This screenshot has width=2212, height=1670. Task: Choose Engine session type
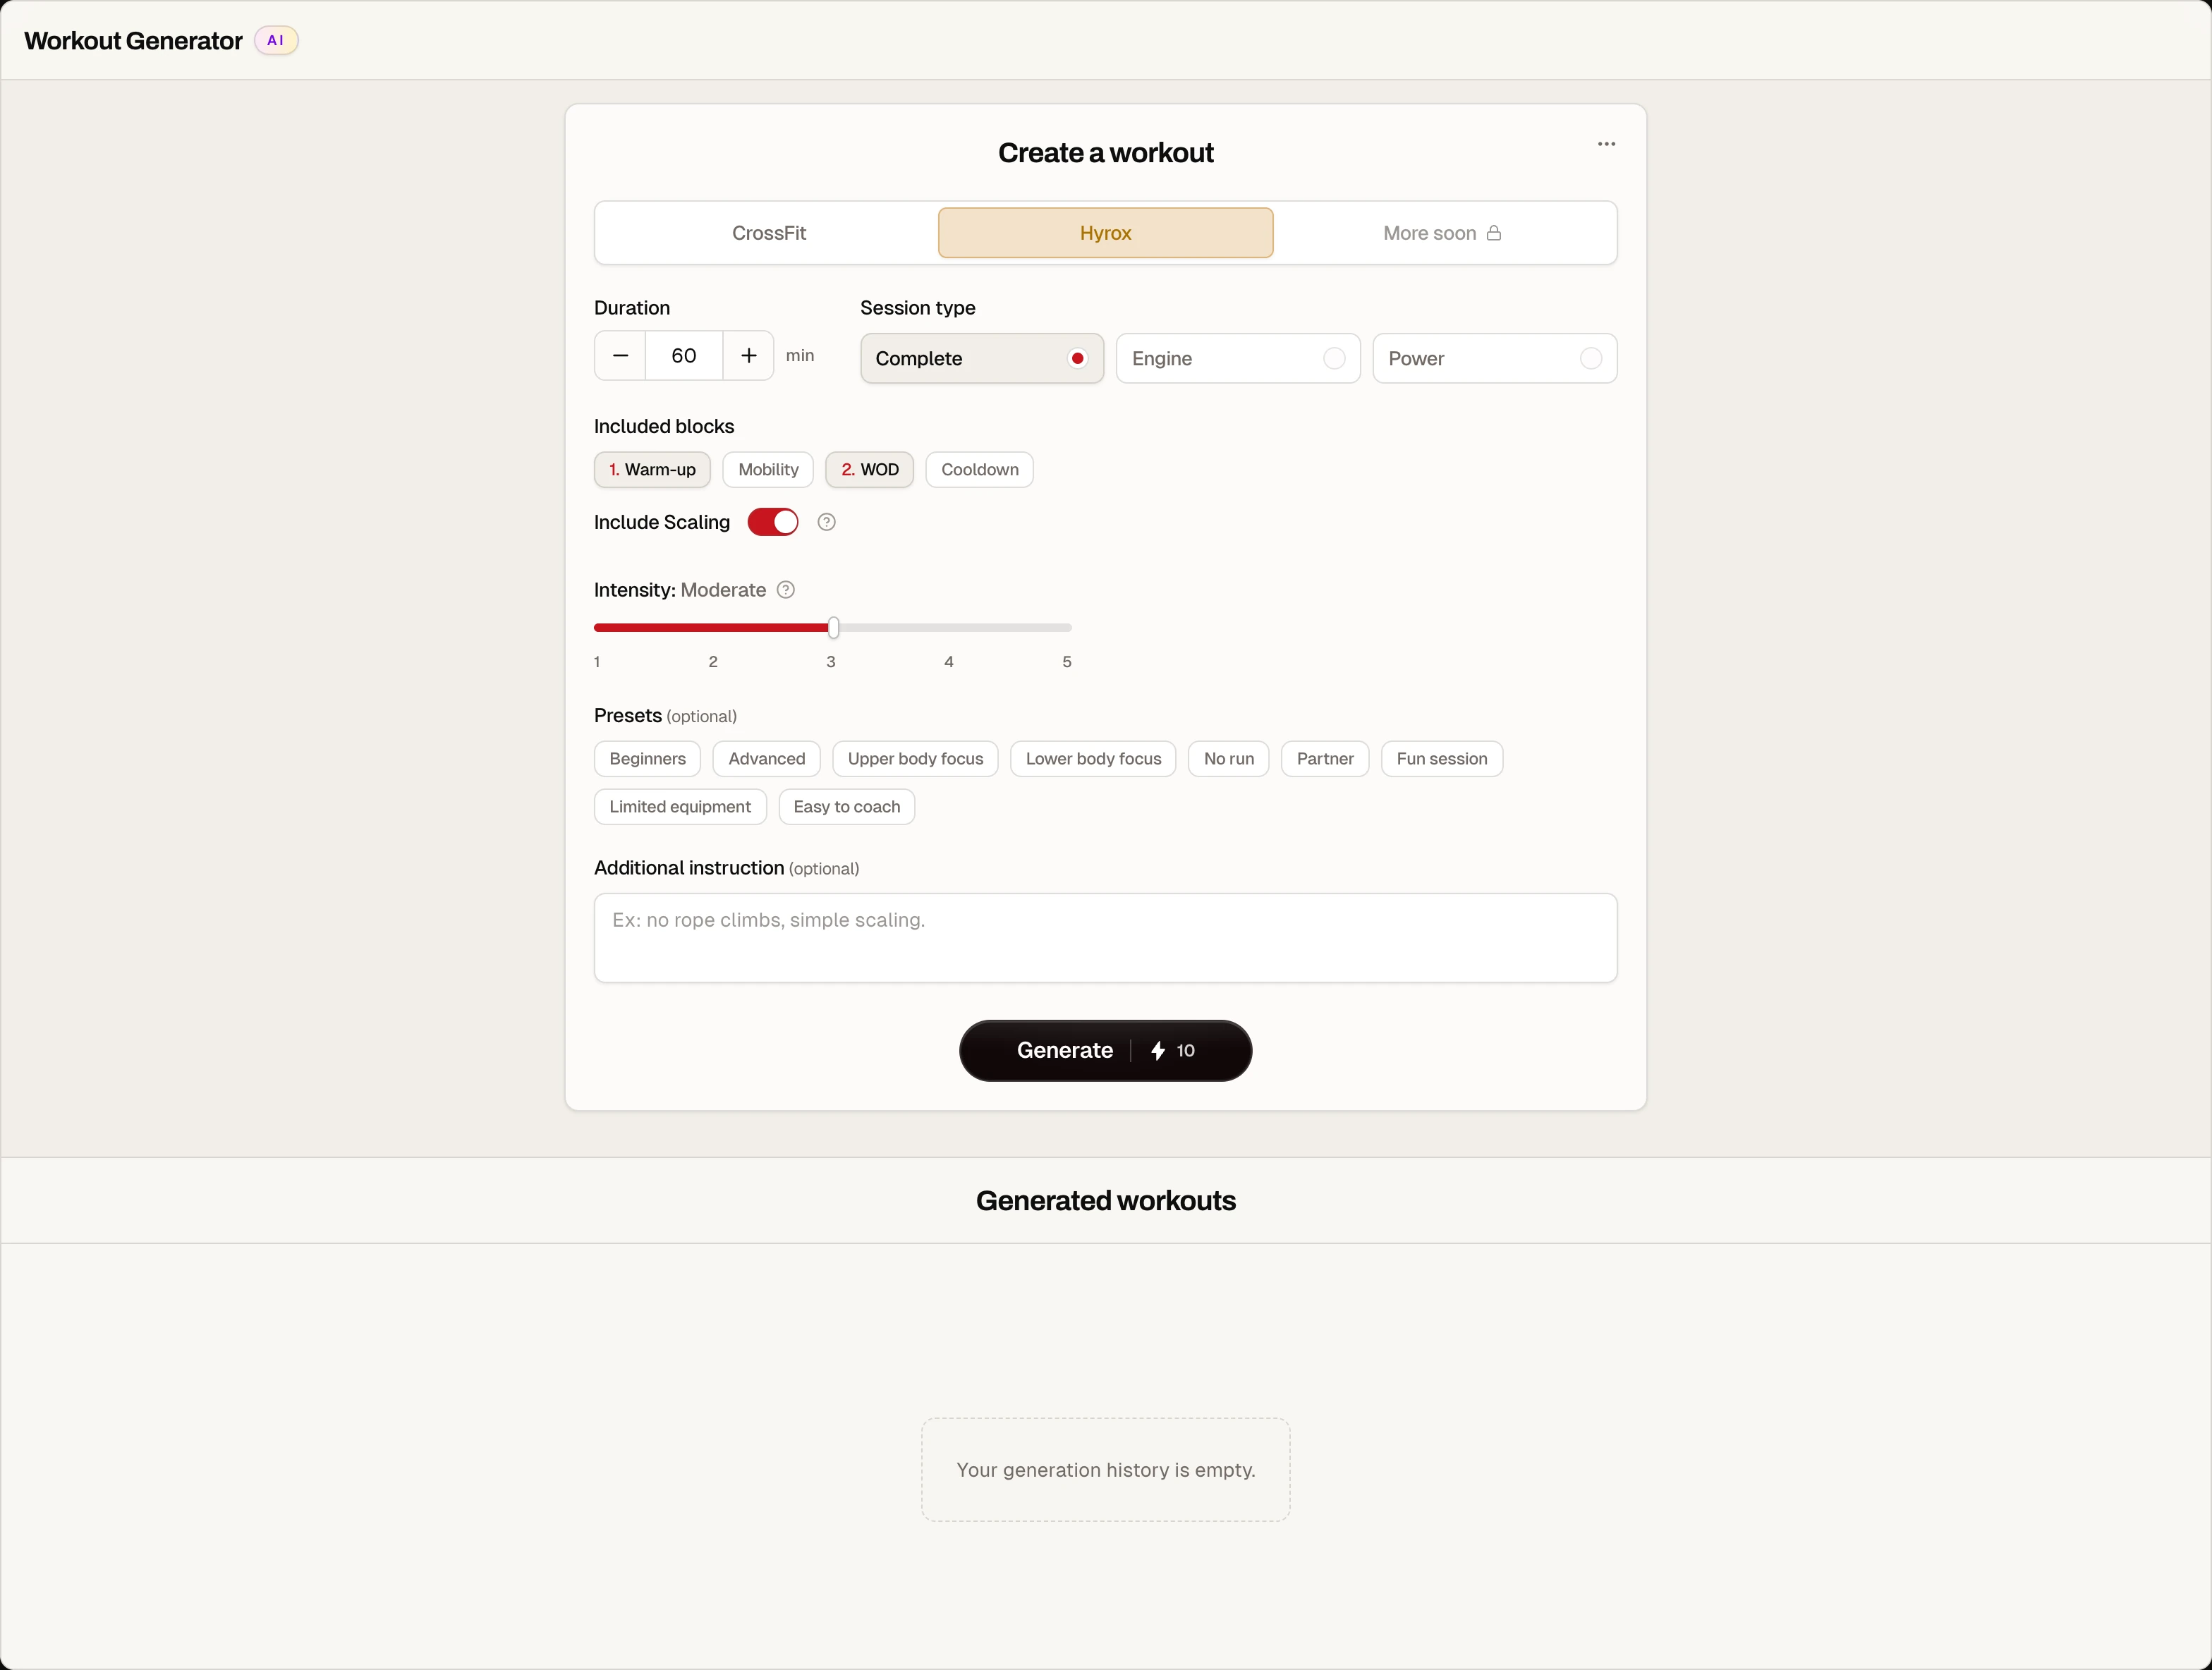click(1238, 358)
